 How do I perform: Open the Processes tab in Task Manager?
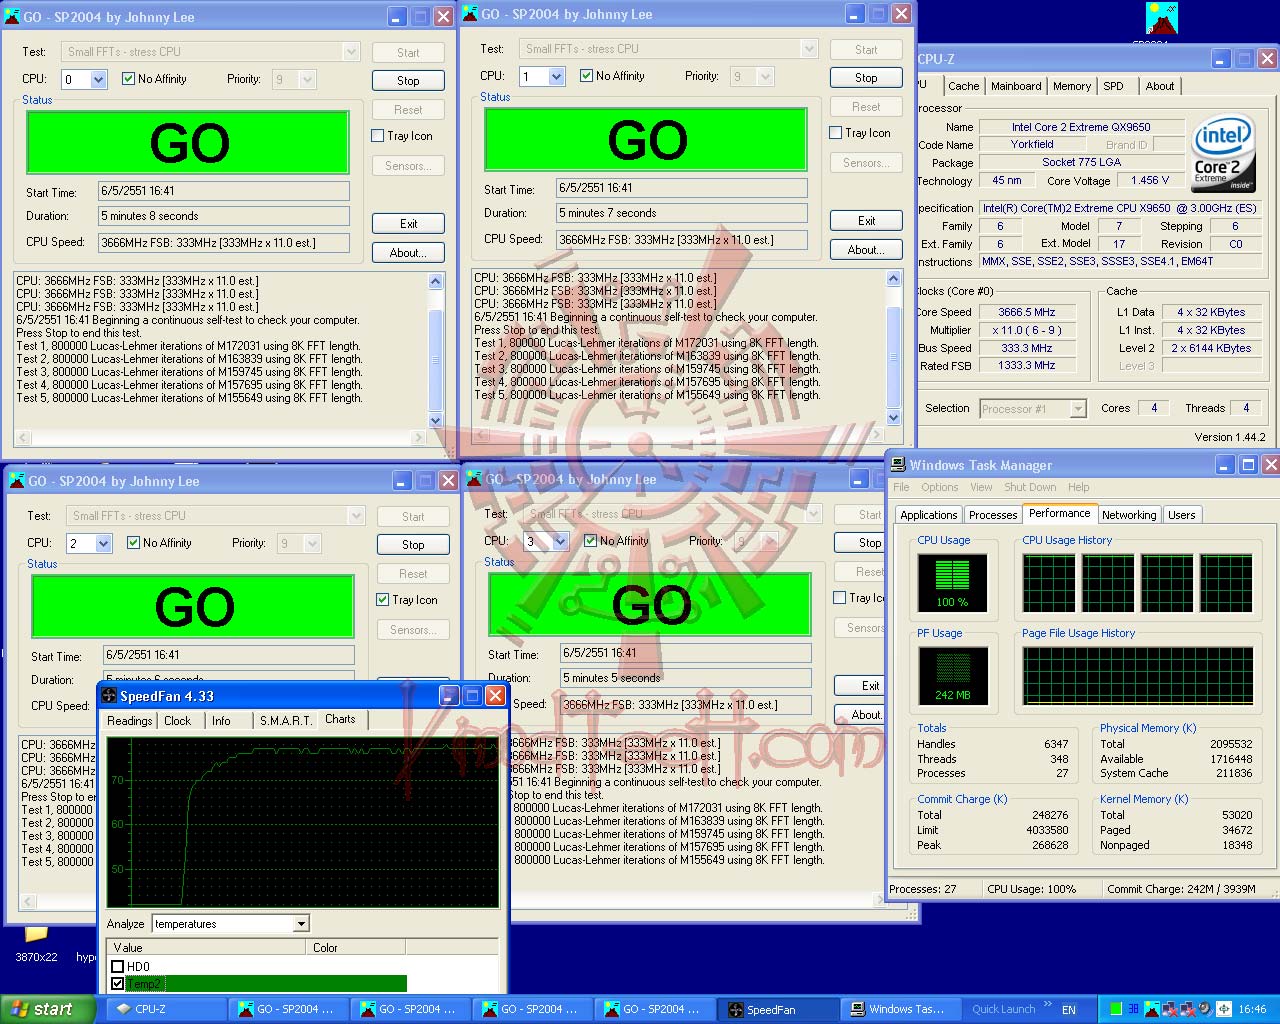pos(993,515)
